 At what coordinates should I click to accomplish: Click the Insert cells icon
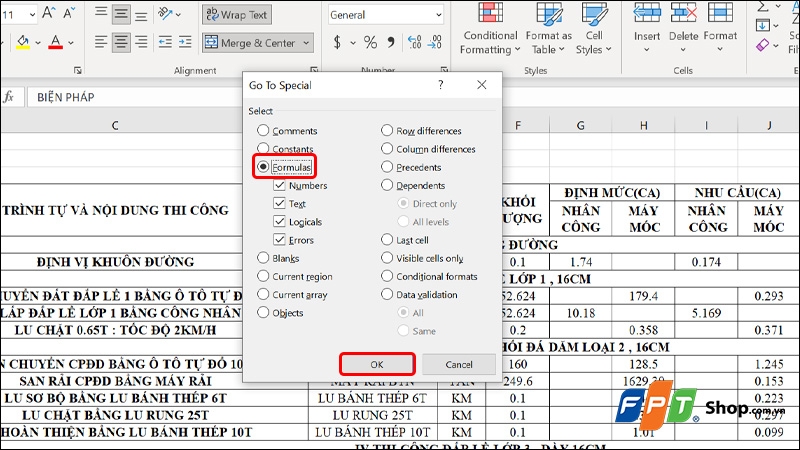click(646, 13)
